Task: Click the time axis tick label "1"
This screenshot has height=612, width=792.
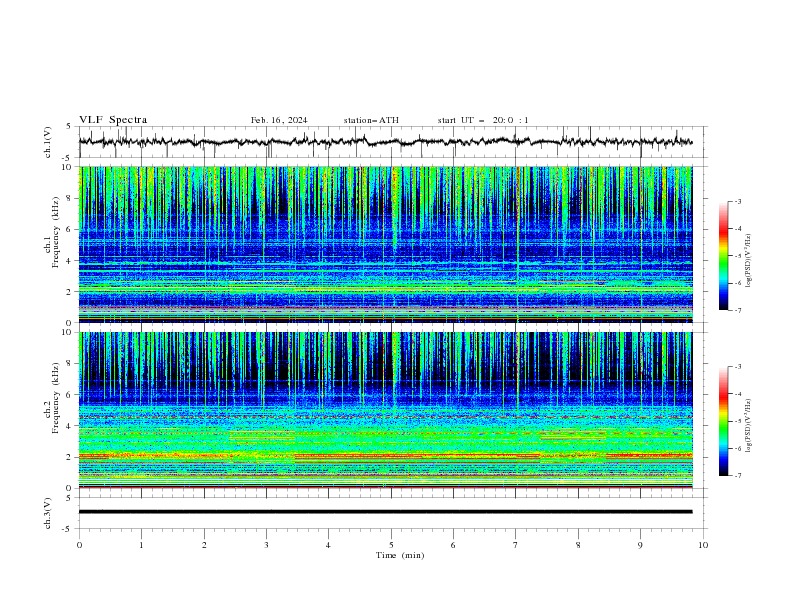Action: click(141, 545)
